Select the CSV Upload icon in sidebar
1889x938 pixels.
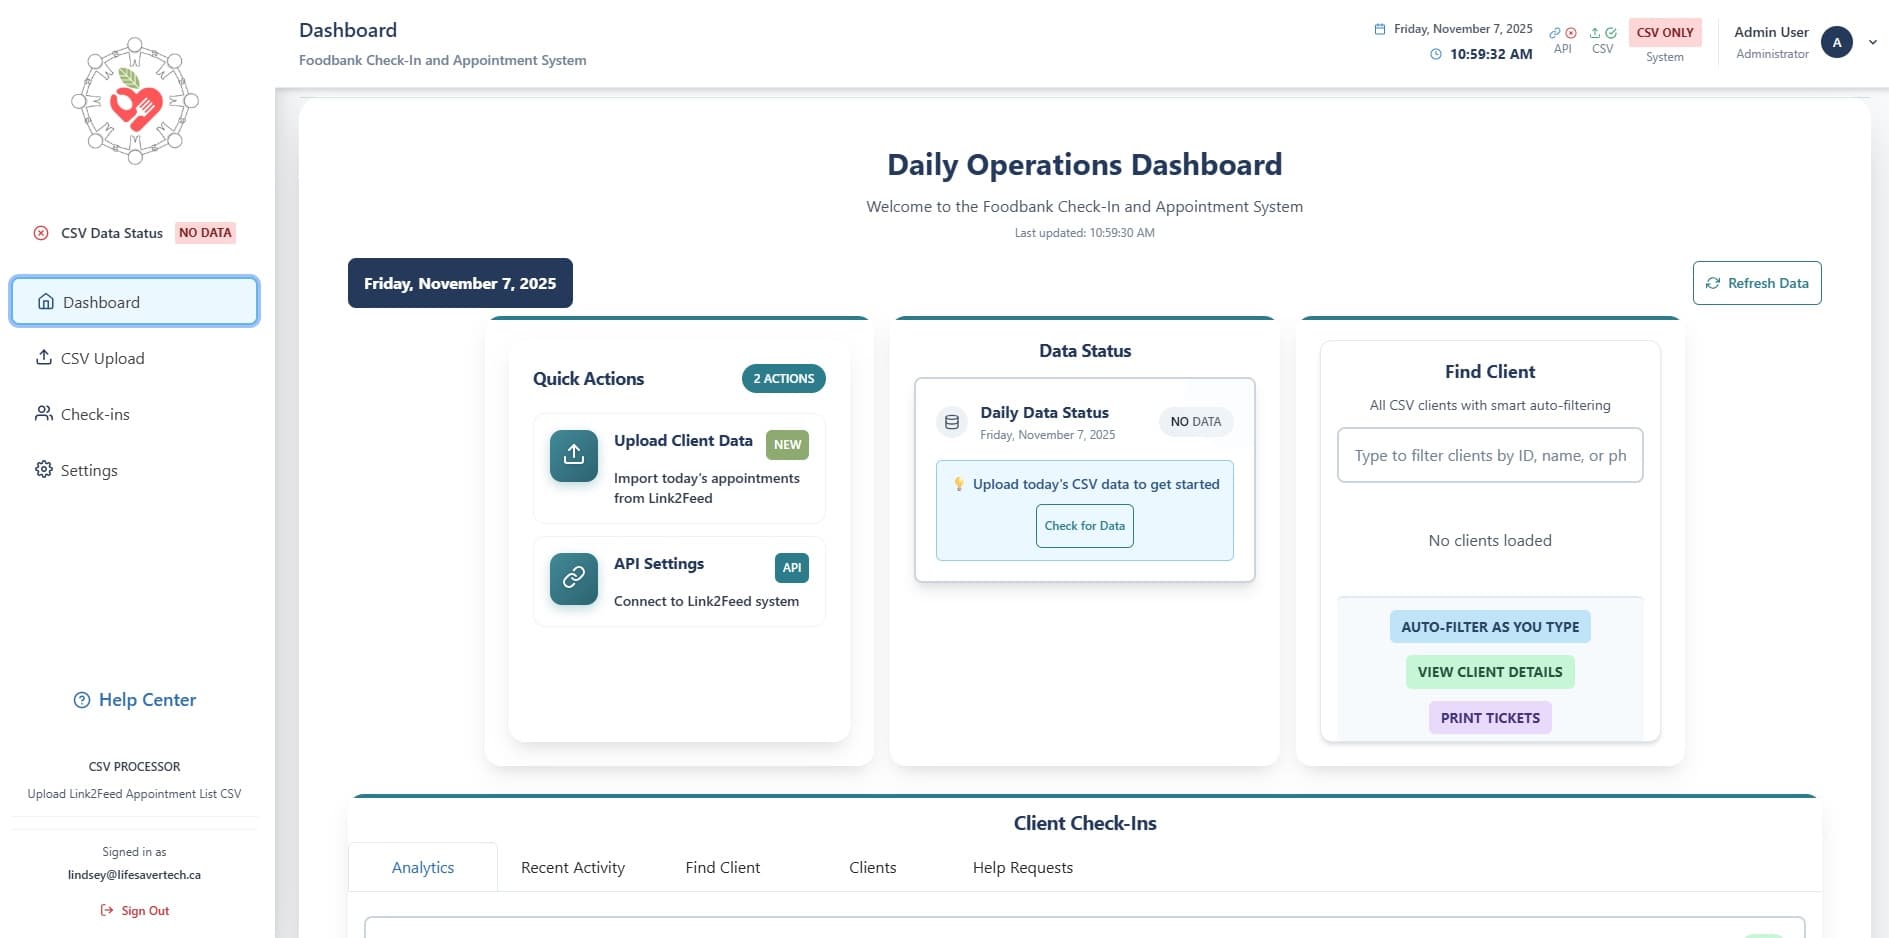pyautogui.click(x=44, y=357)
